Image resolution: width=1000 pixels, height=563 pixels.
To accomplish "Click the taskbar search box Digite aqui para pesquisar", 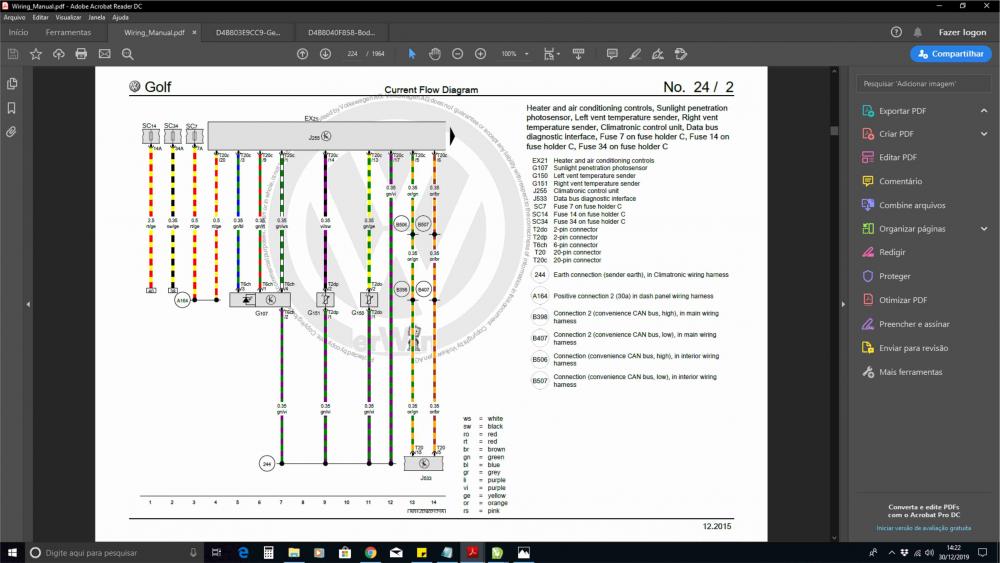I will tap(115, 553).
